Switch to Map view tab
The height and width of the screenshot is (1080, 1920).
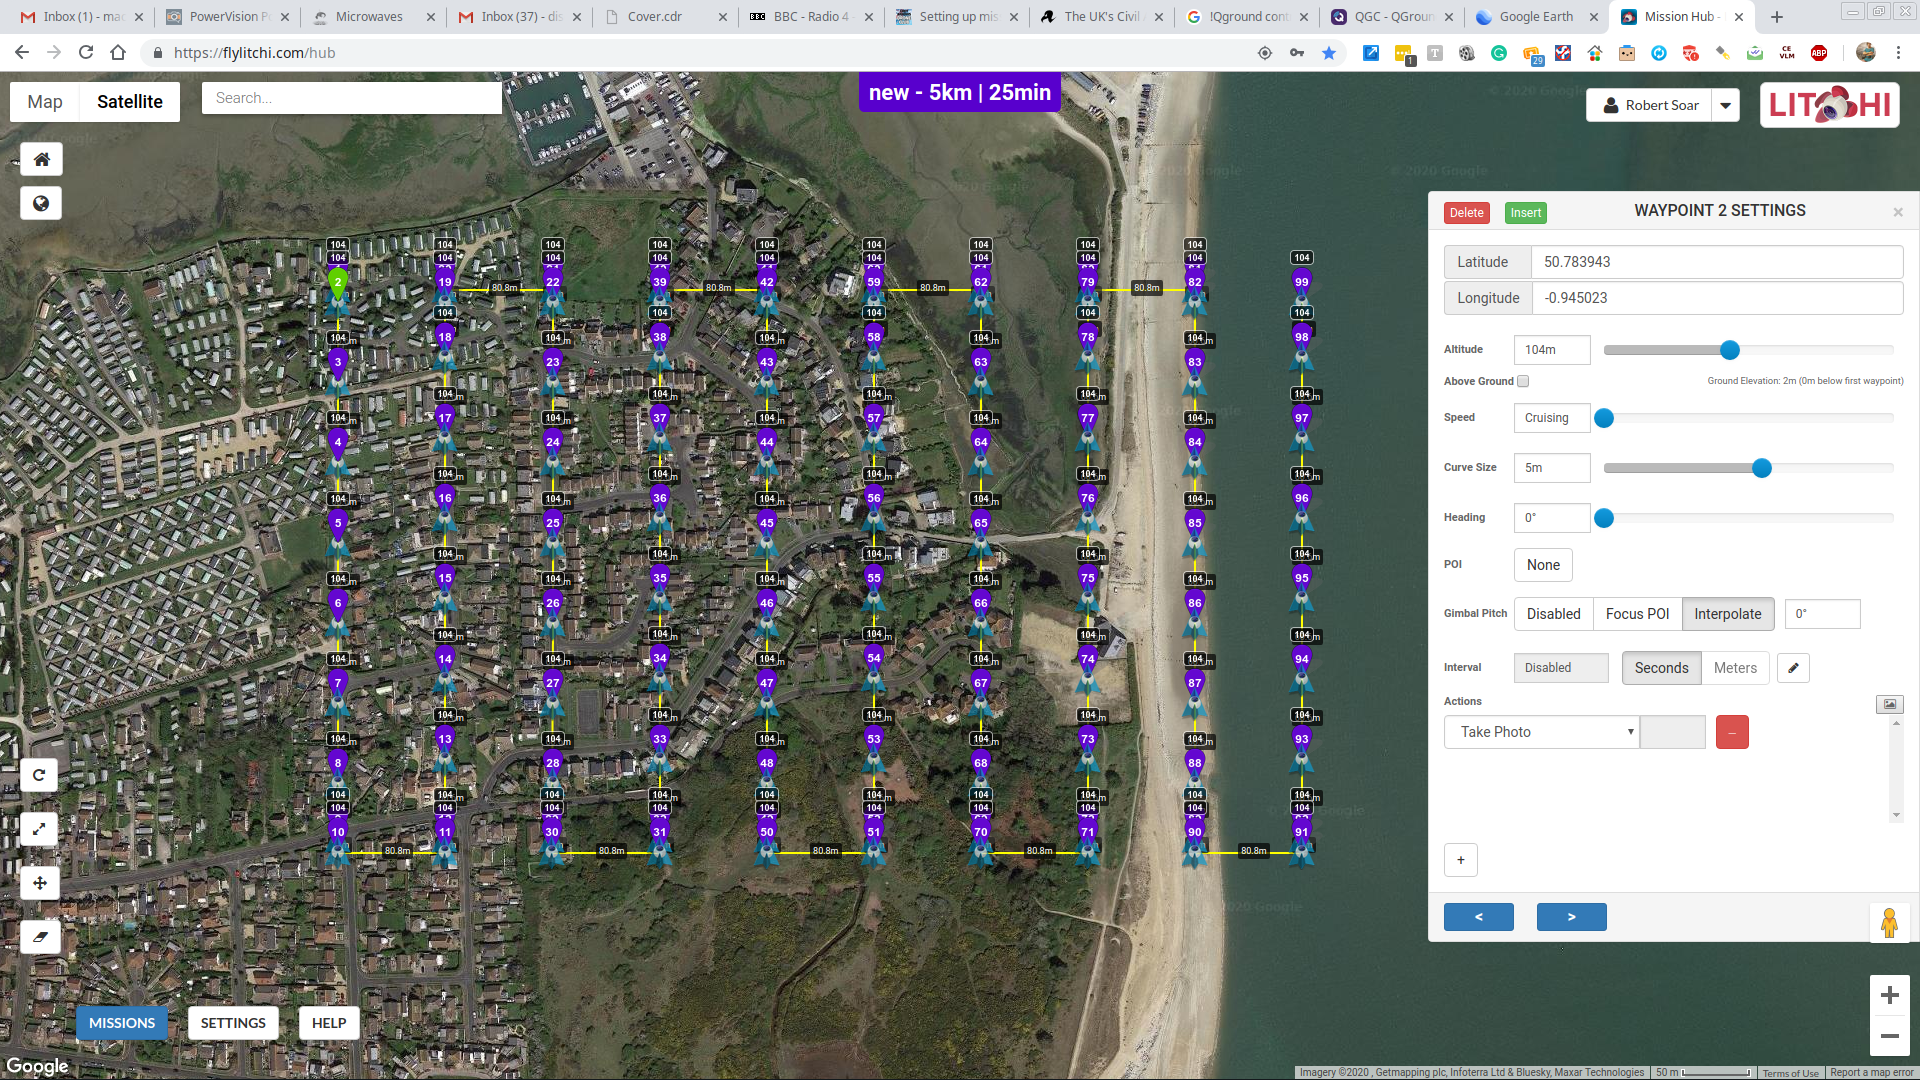(x=45, y=102)
